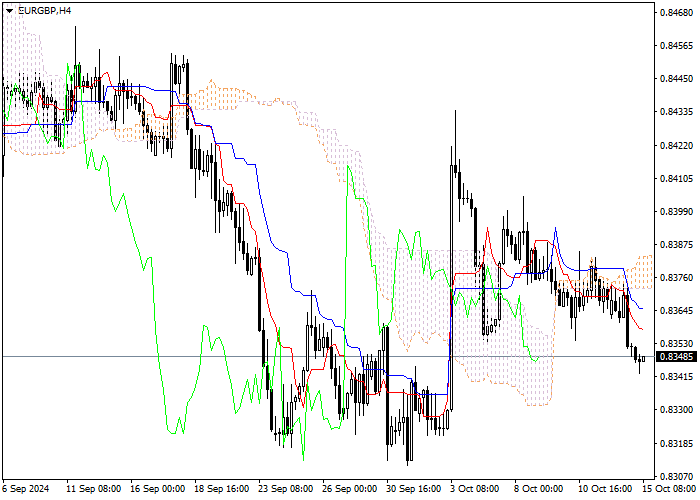Click the 0.83415 price axis label

coord(677,377)
